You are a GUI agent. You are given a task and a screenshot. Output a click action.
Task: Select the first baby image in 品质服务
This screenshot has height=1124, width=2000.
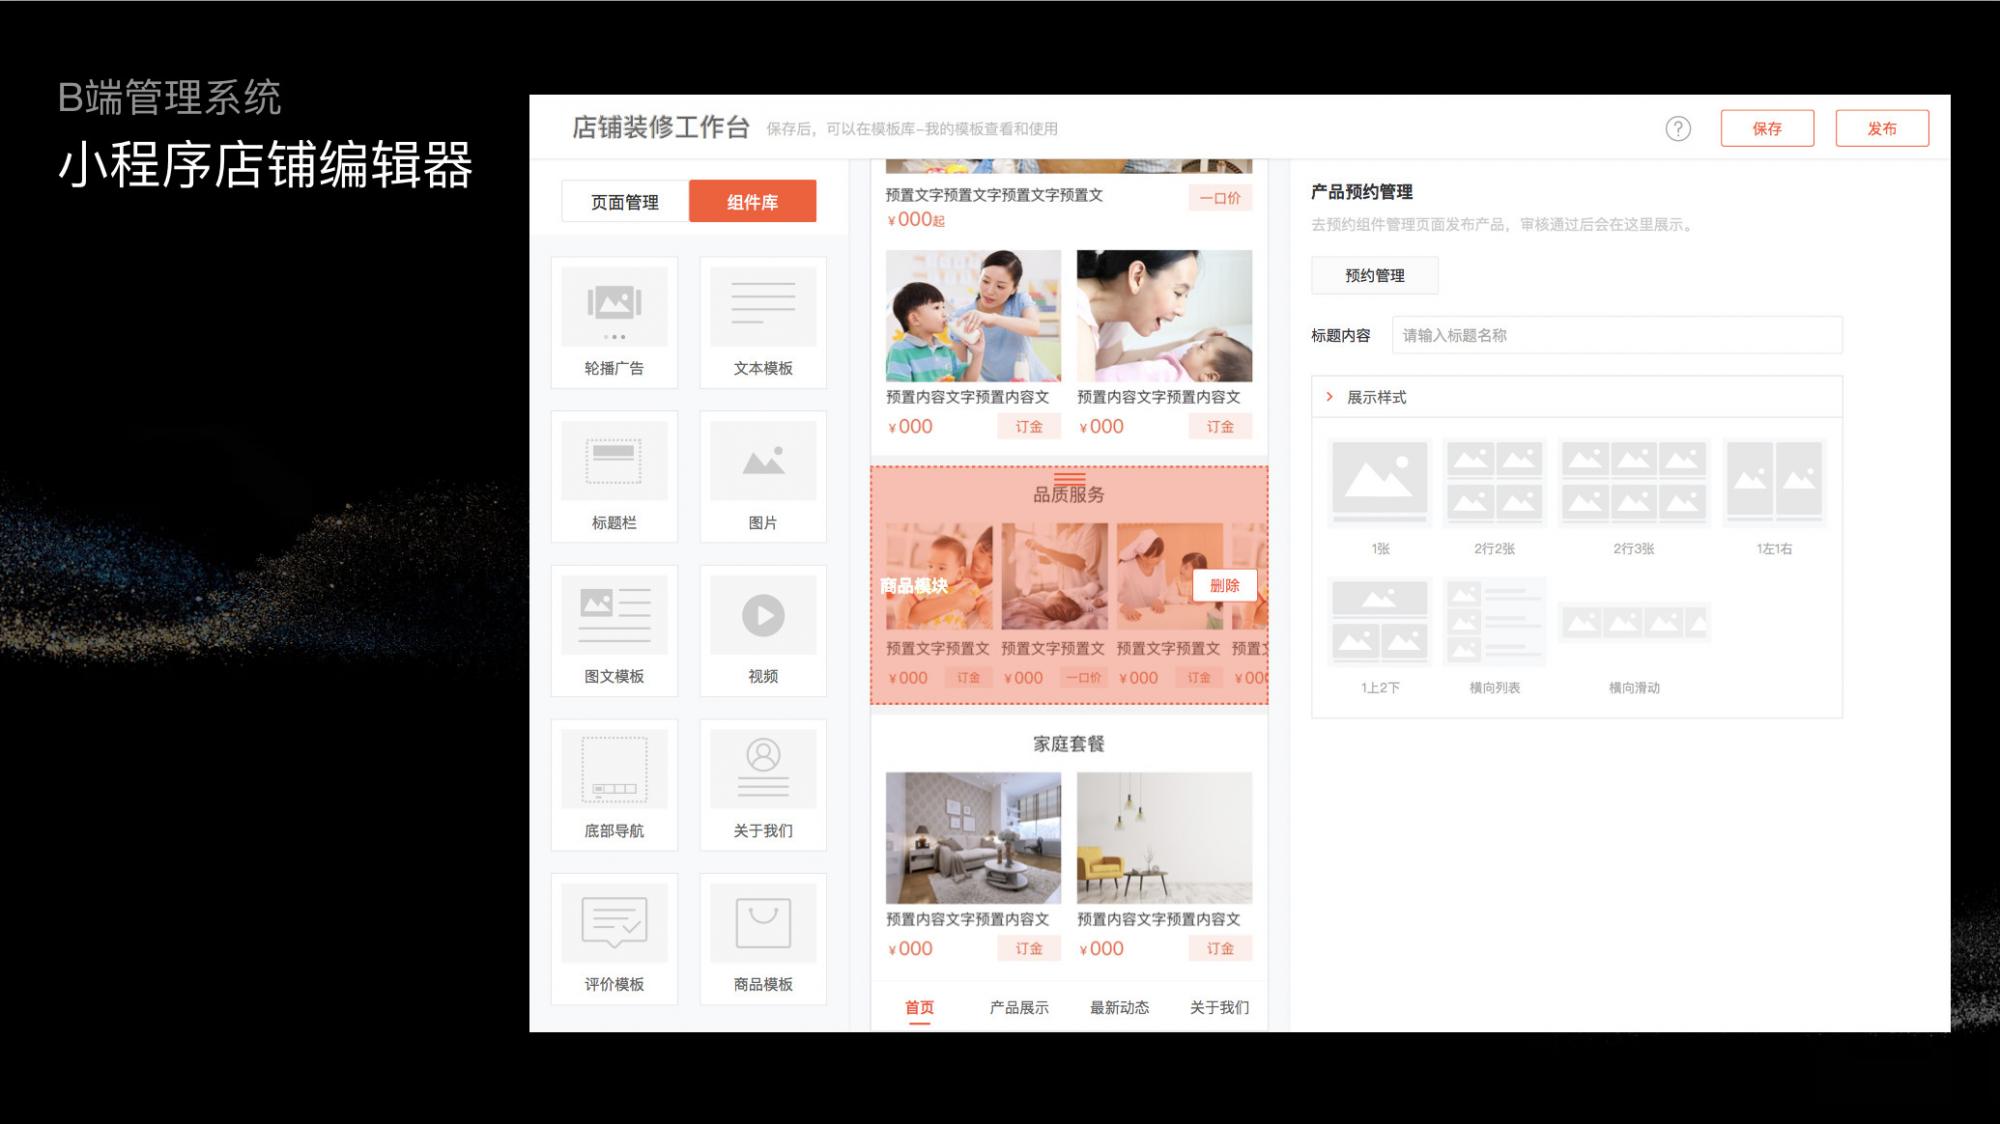click(939, 576)
